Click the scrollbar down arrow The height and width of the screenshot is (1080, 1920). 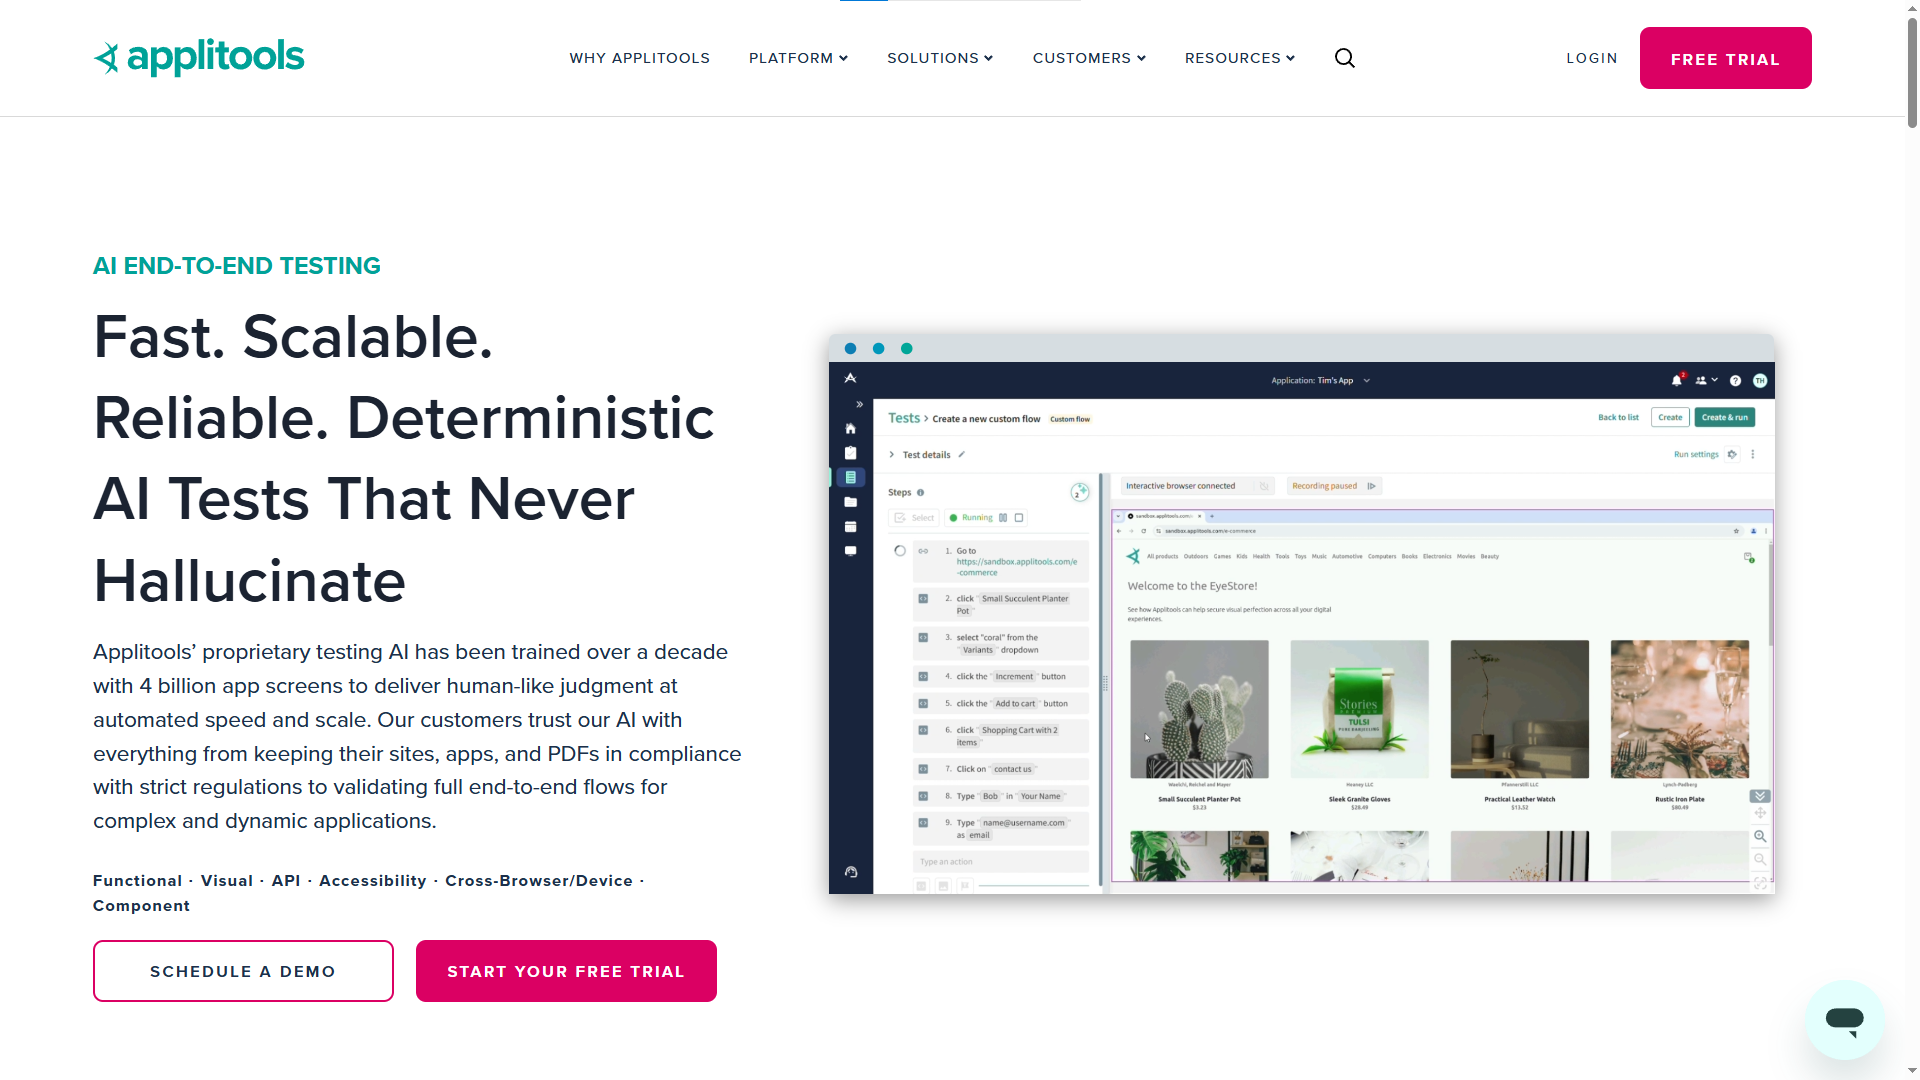[1912, 1071]
